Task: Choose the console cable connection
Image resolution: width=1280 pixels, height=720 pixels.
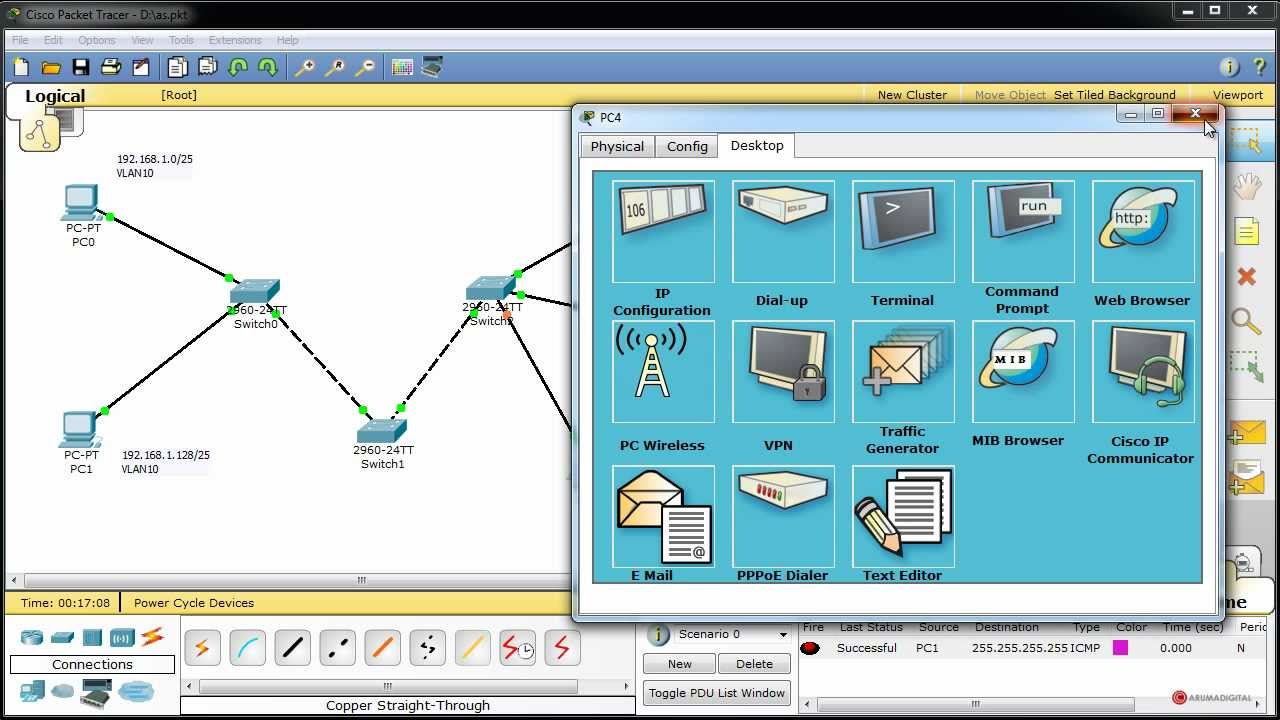Action: pos(247,648)
